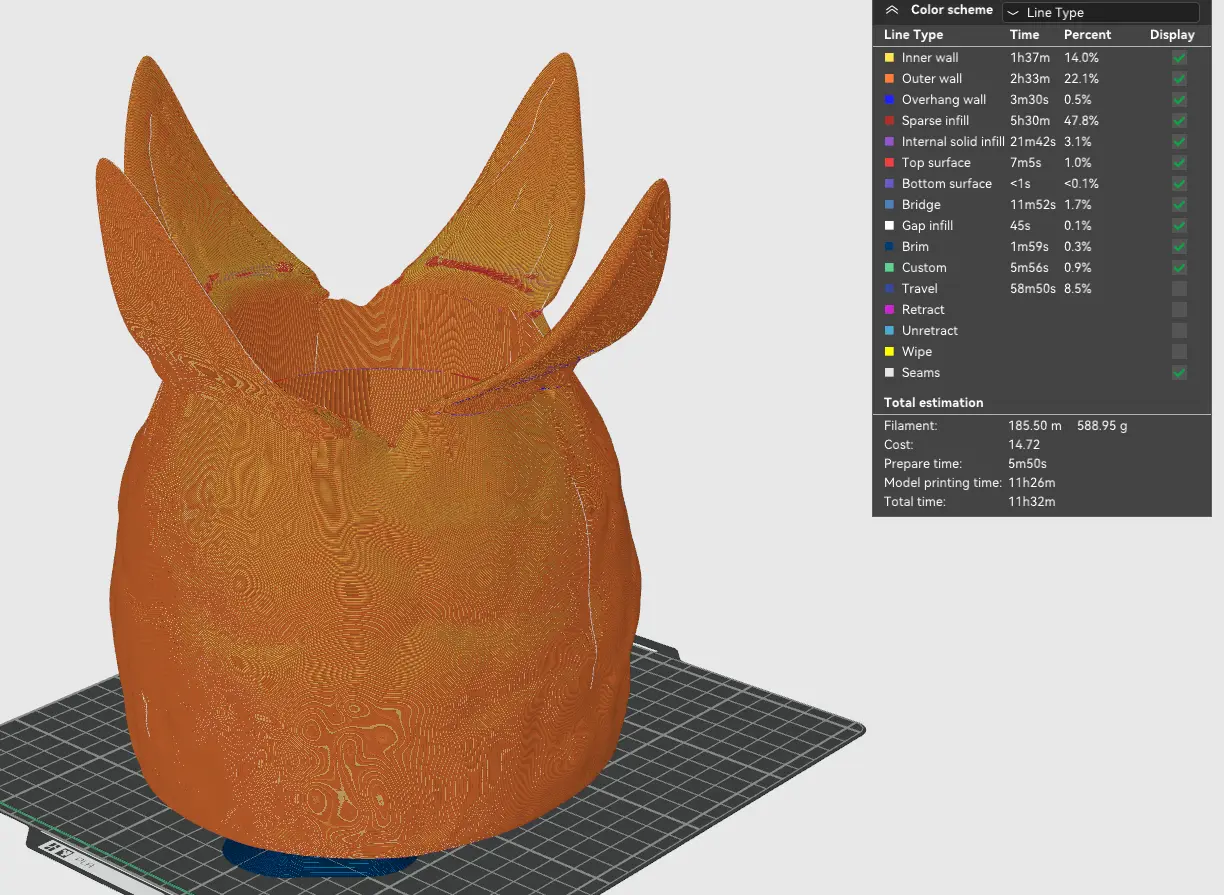Uncheck the Outer wall display checkbox
The image size is (1224, 895).
click(x=1179, y=79)
